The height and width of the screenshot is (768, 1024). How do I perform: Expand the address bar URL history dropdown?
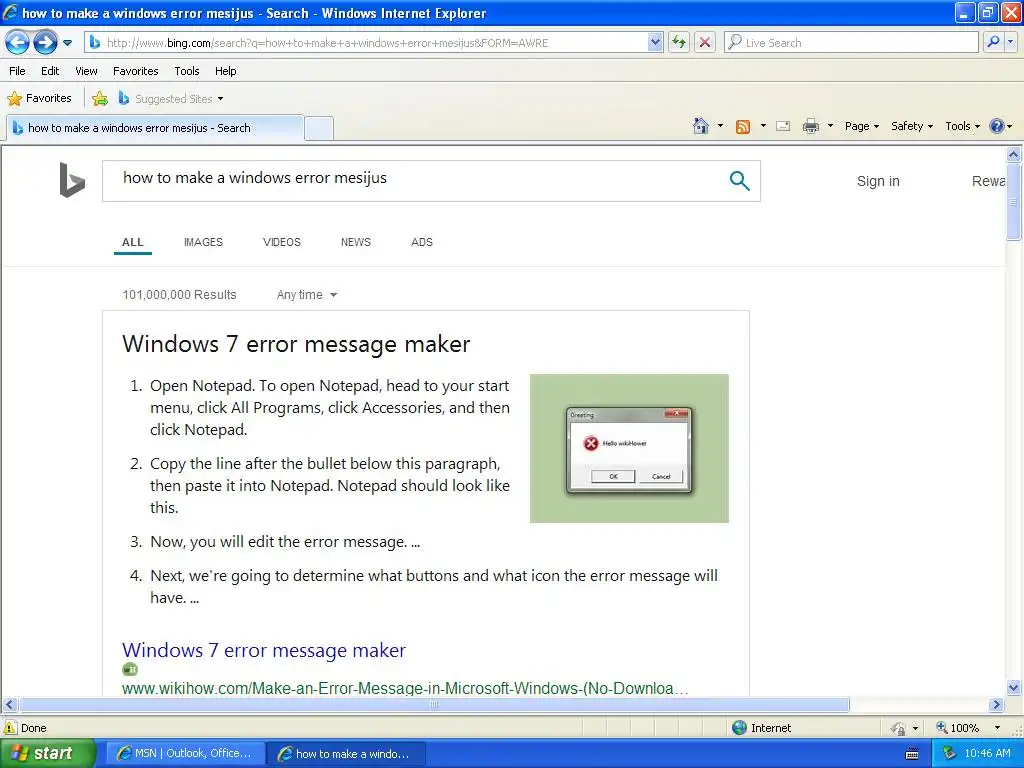(655, 42)
